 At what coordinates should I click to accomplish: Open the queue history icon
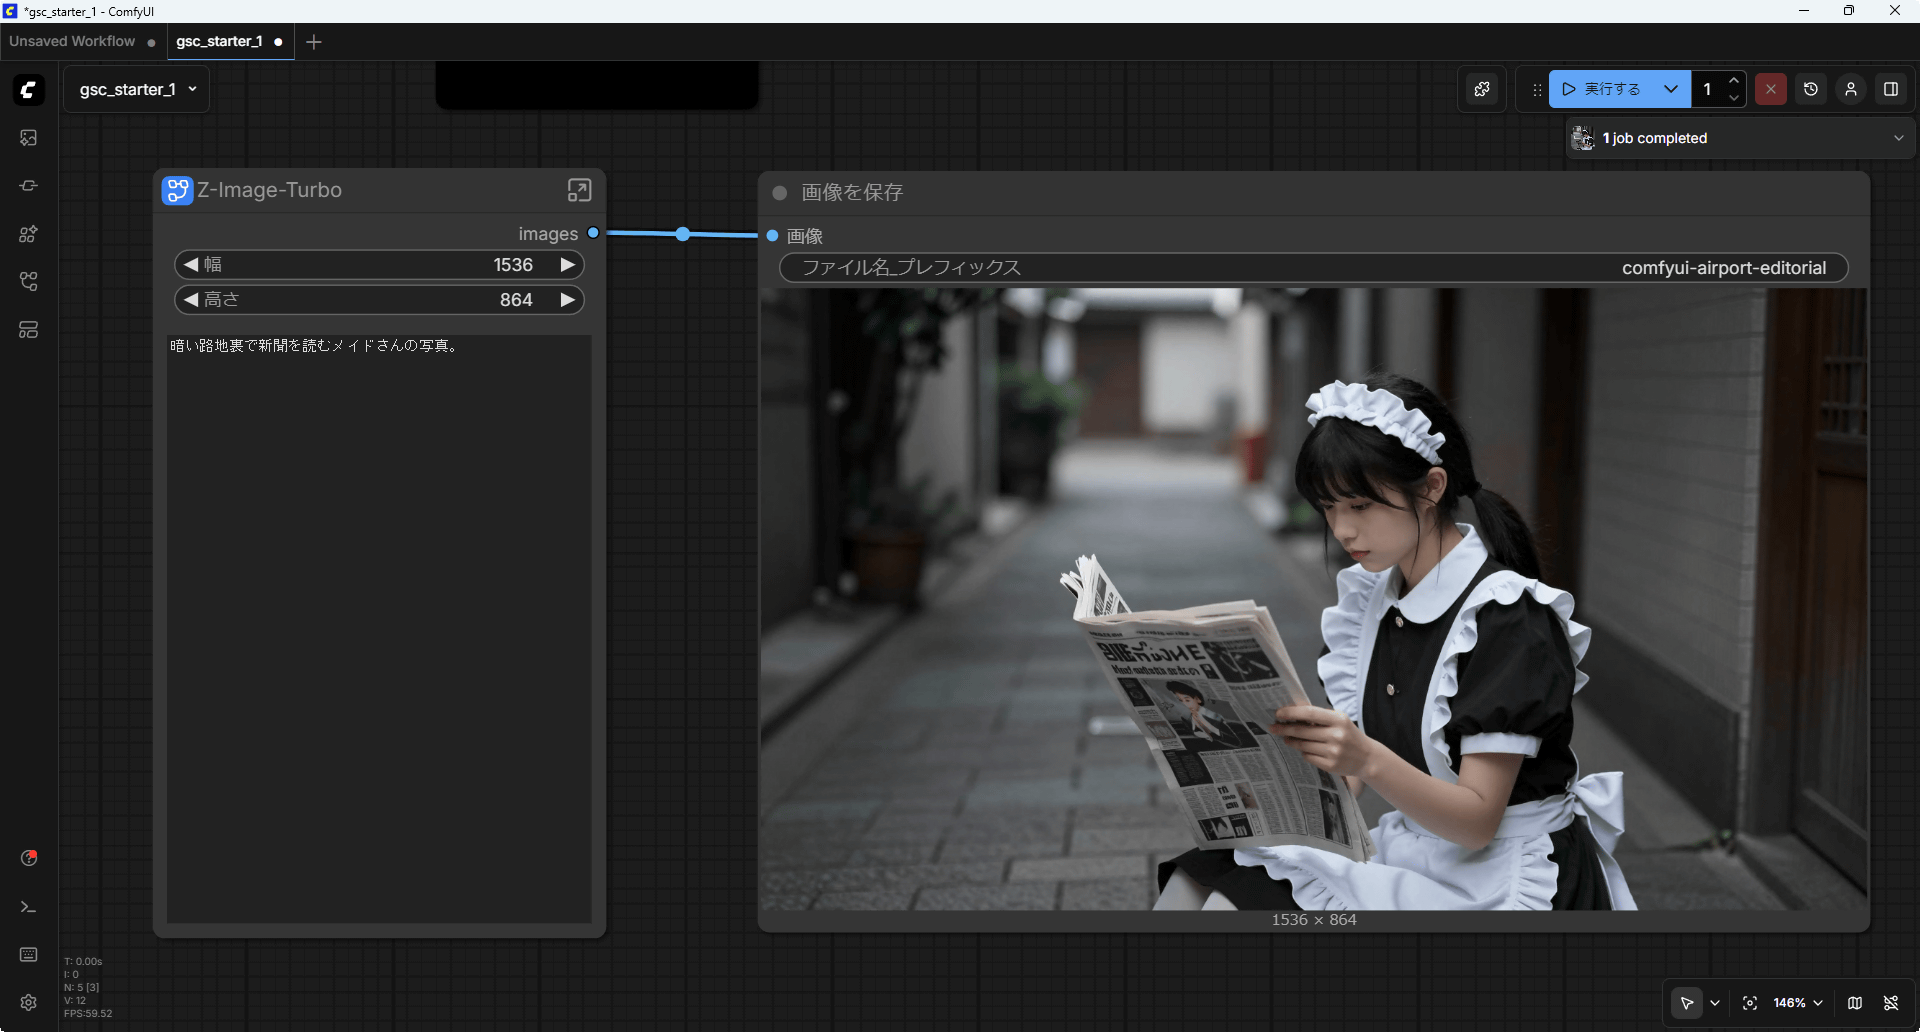tap(1810, 89)
